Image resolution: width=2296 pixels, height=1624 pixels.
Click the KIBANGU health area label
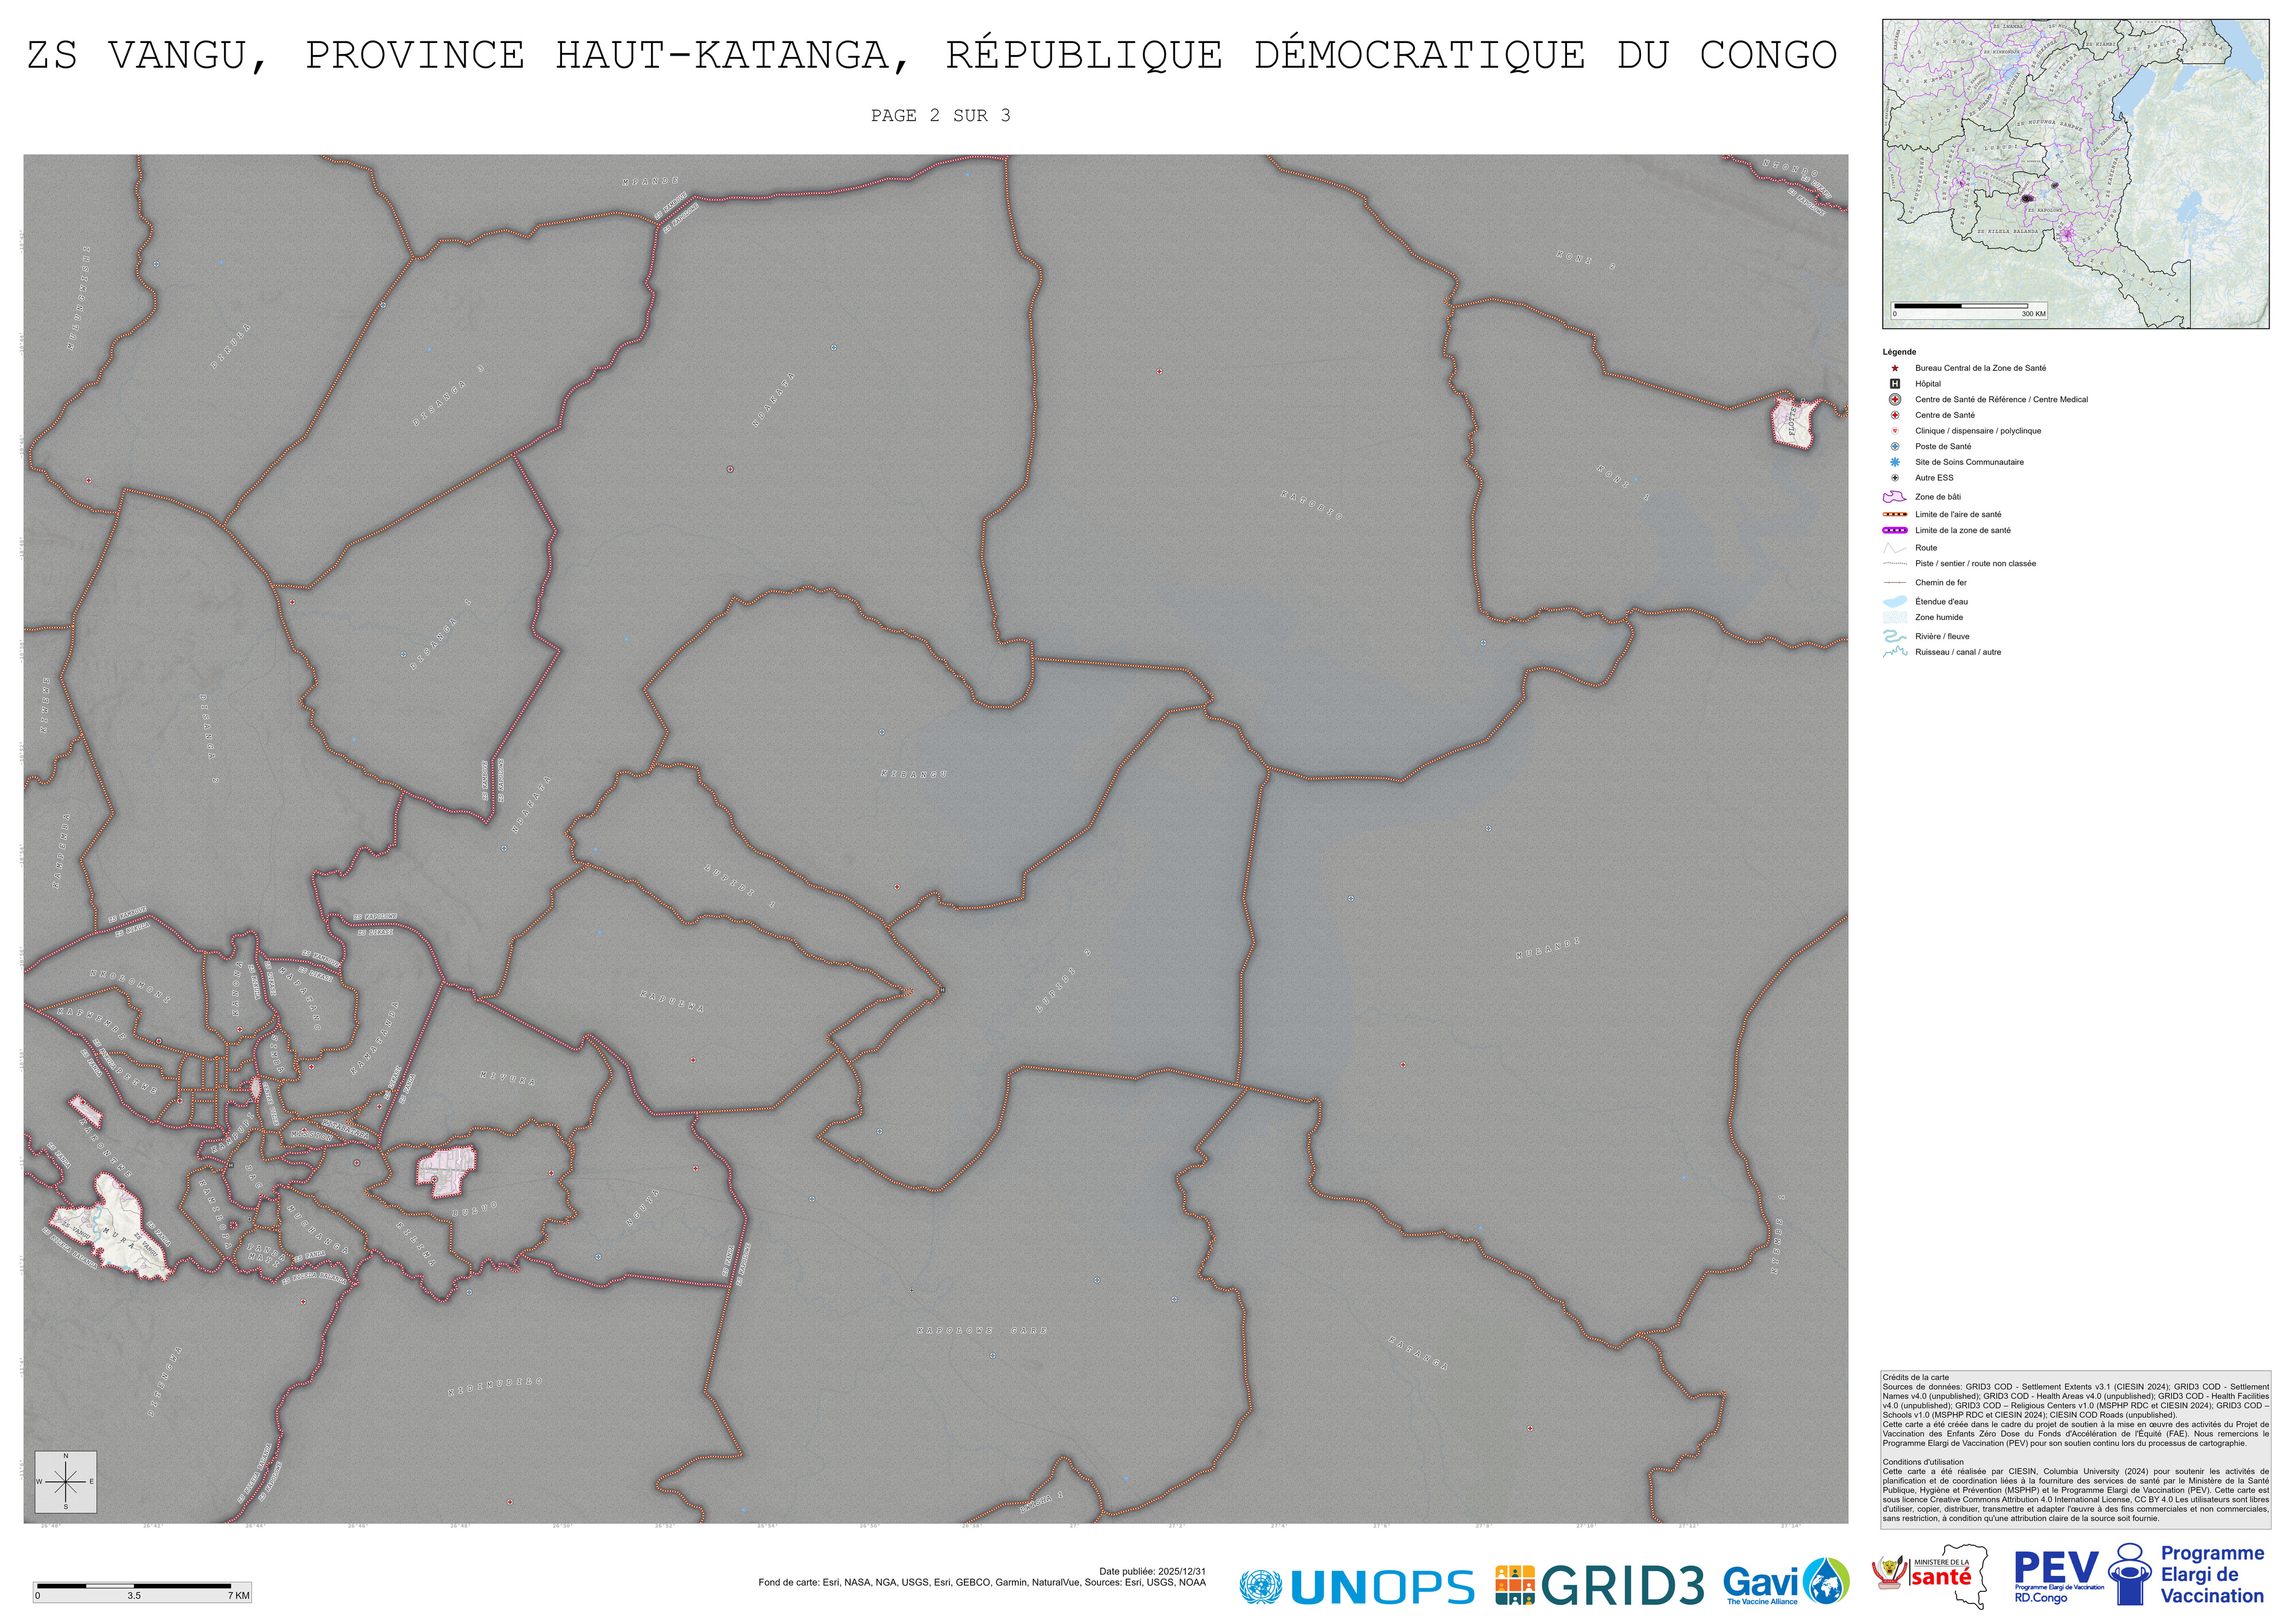click(x=913, y=774)
